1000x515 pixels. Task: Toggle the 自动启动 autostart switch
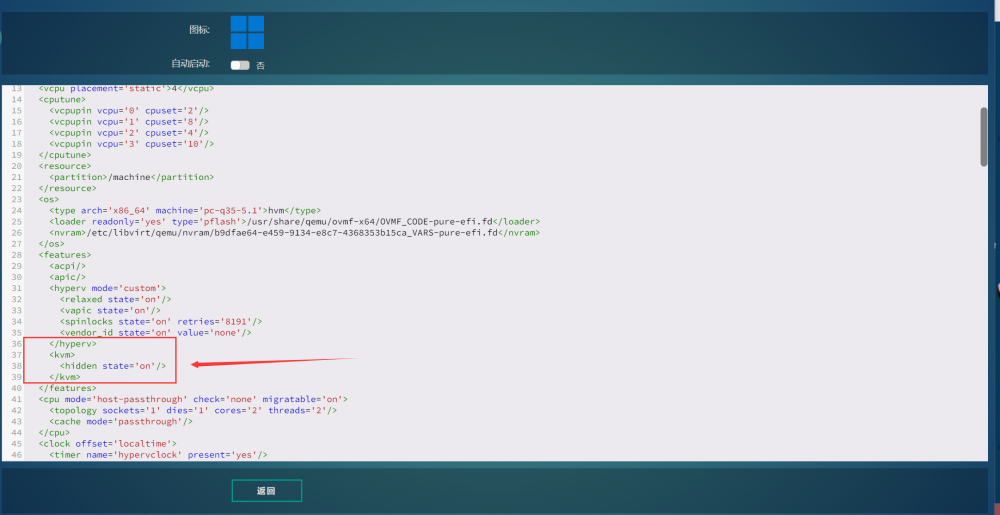click(240, 65)
